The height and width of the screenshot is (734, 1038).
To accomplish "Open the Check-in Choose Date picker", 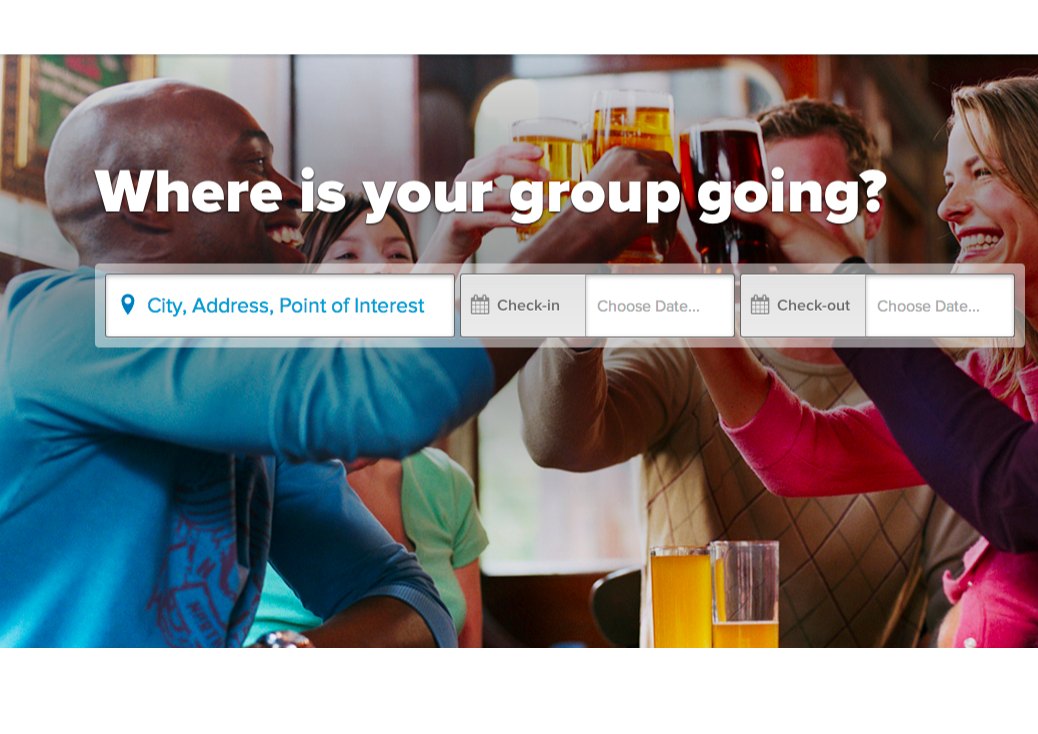I will pos(660,306).
